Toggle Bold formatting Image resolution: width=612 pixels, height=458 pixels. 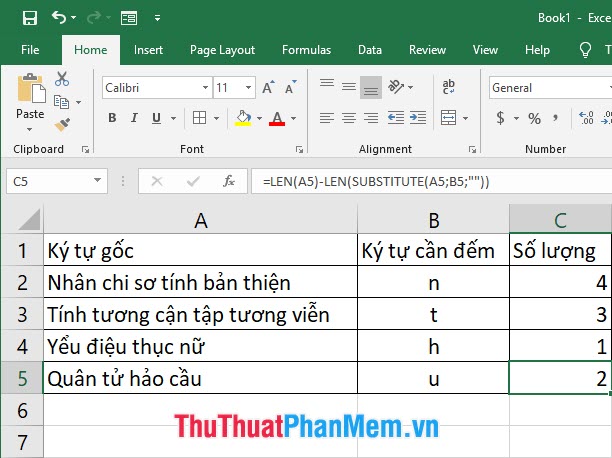[112, 118]
